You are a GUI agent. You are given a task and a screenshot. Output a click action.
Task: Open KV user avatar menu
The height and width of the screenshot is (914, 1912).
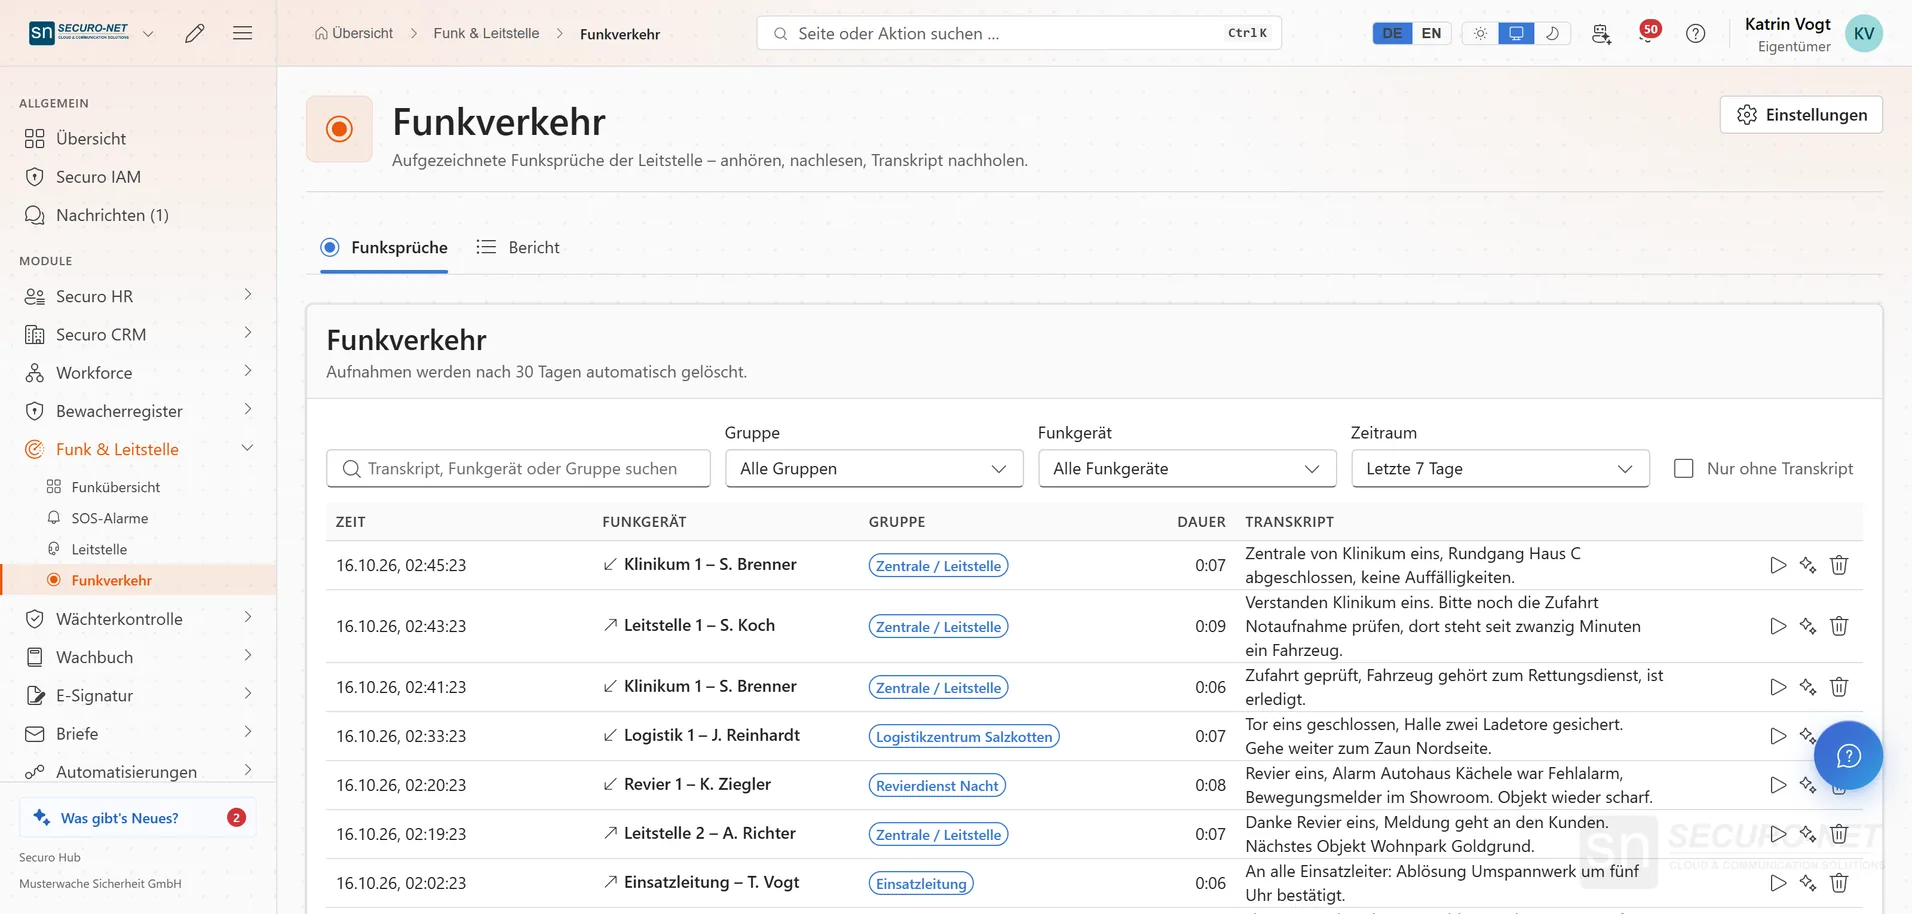[1864, 33]
